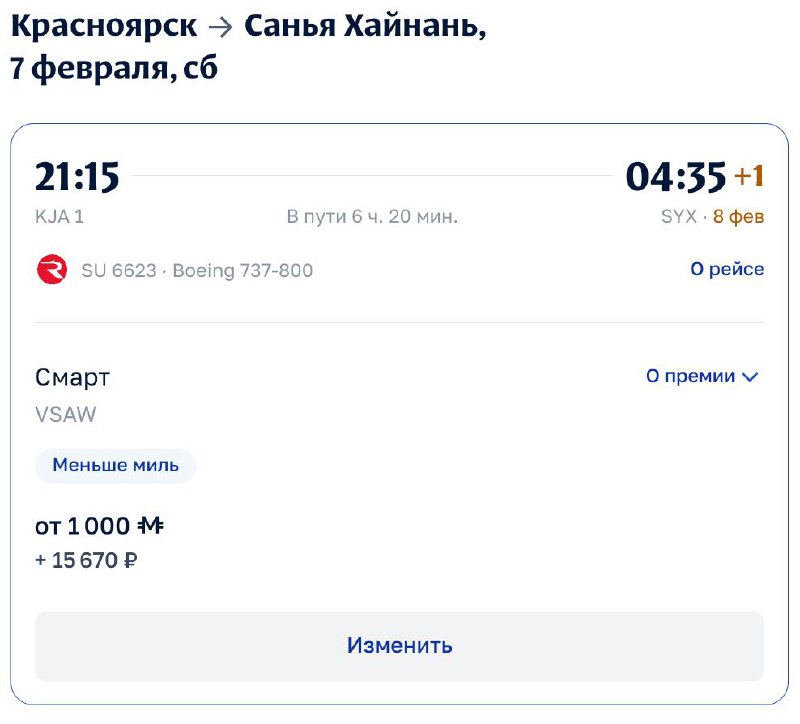Click the SU 6623 Boeing 737-800 flight text
The image size is (800, 724).
point(197,270)
